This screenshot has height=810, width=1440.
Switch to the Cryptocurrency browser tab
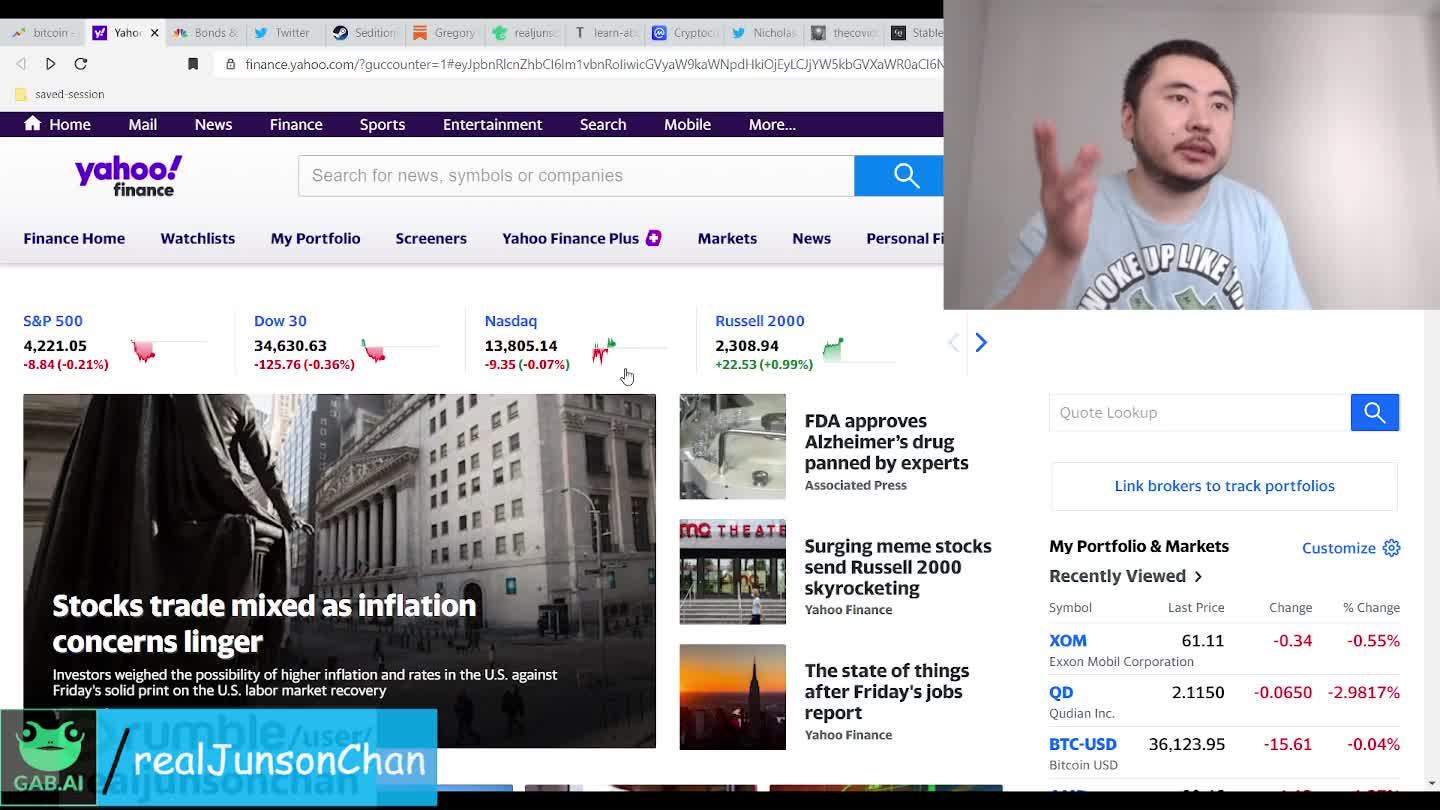pyautogui.click(x=686, y=33)
